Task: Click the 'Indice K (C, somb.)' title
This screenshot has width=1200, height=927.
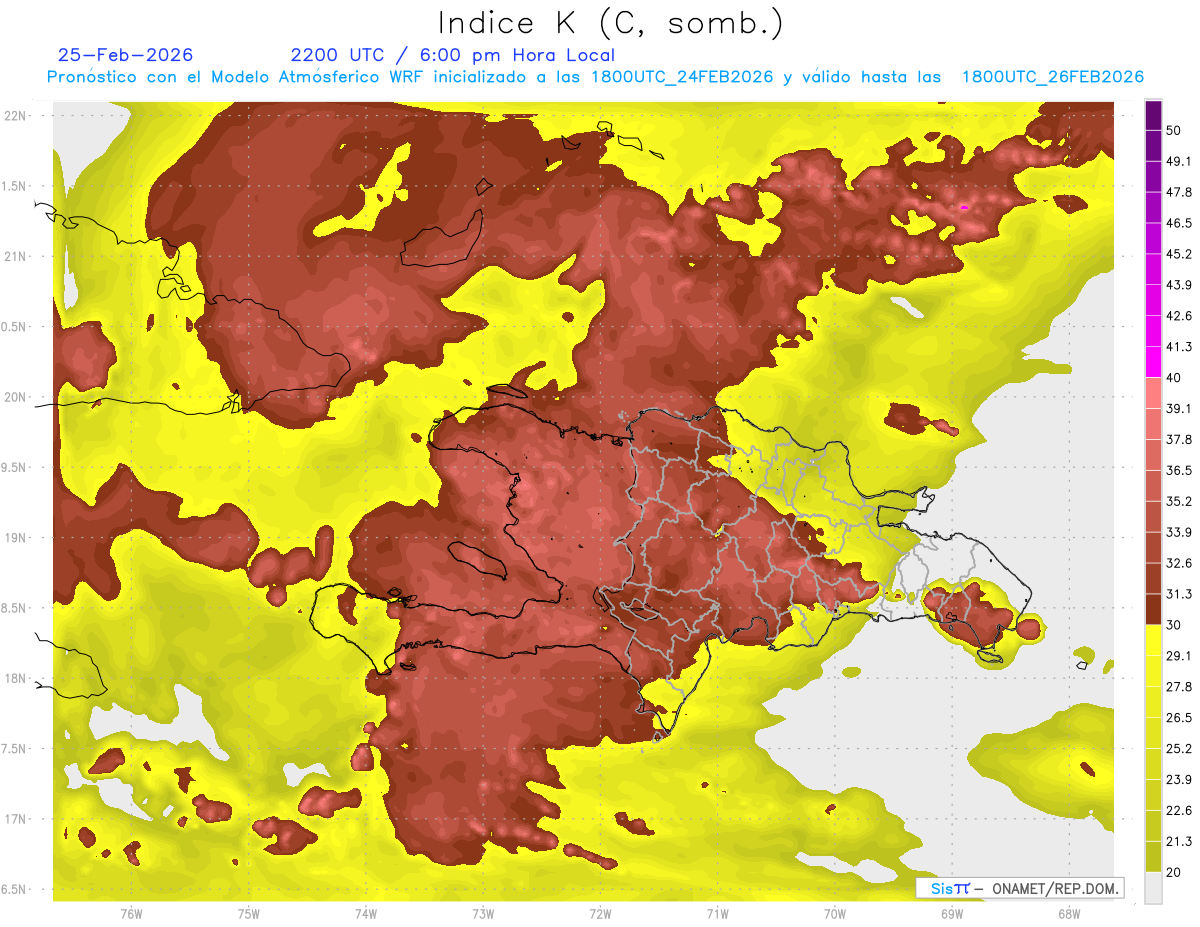Action: (610, 23)
